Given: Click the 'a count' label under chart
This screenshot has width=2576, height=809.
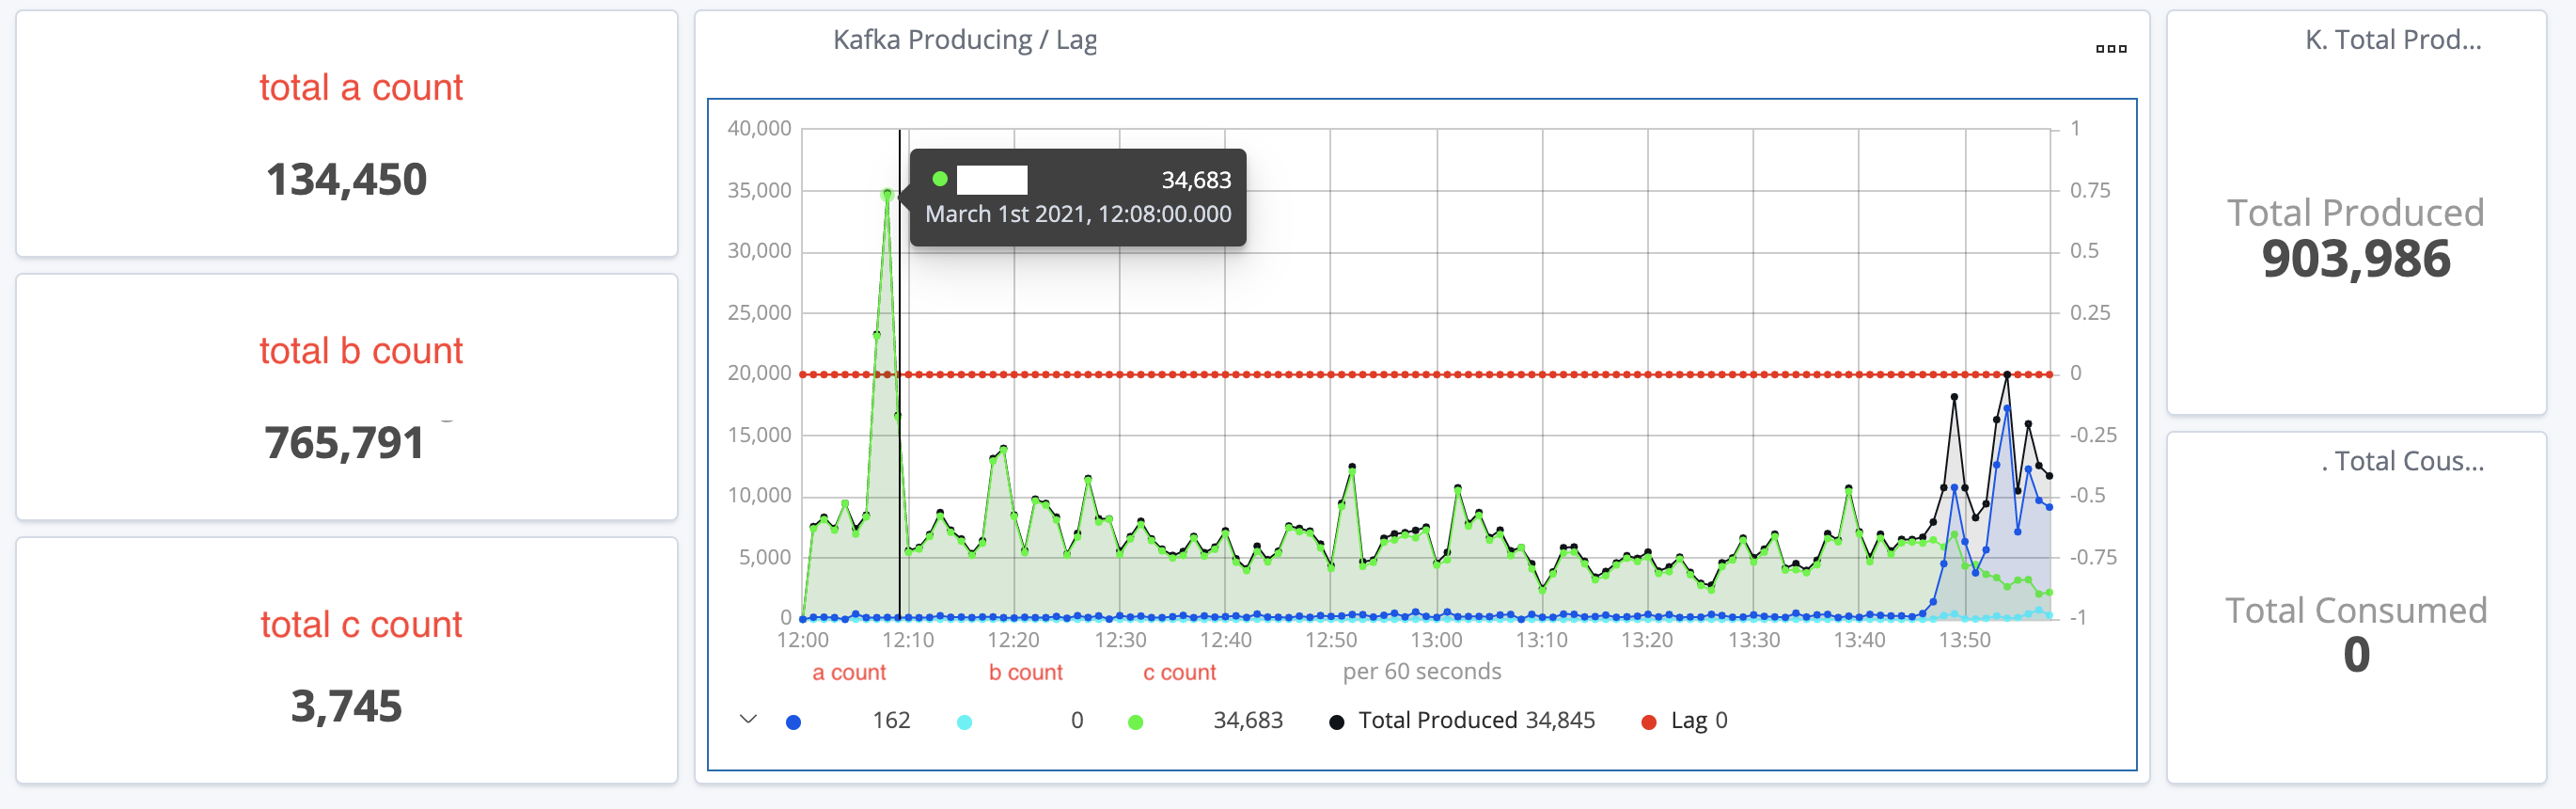Looking at the screenshot, I should click(x=849, y=672).
